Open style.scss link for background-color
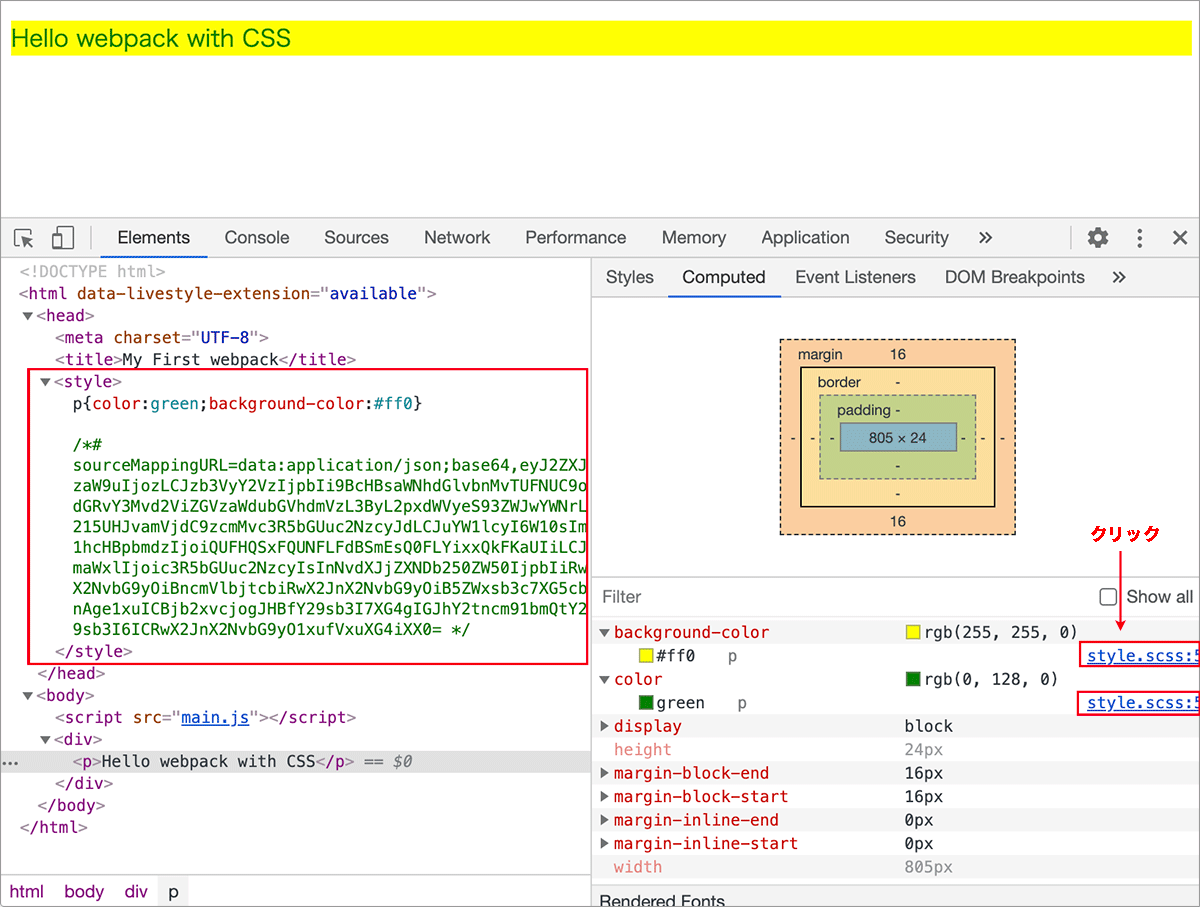 1142,656
